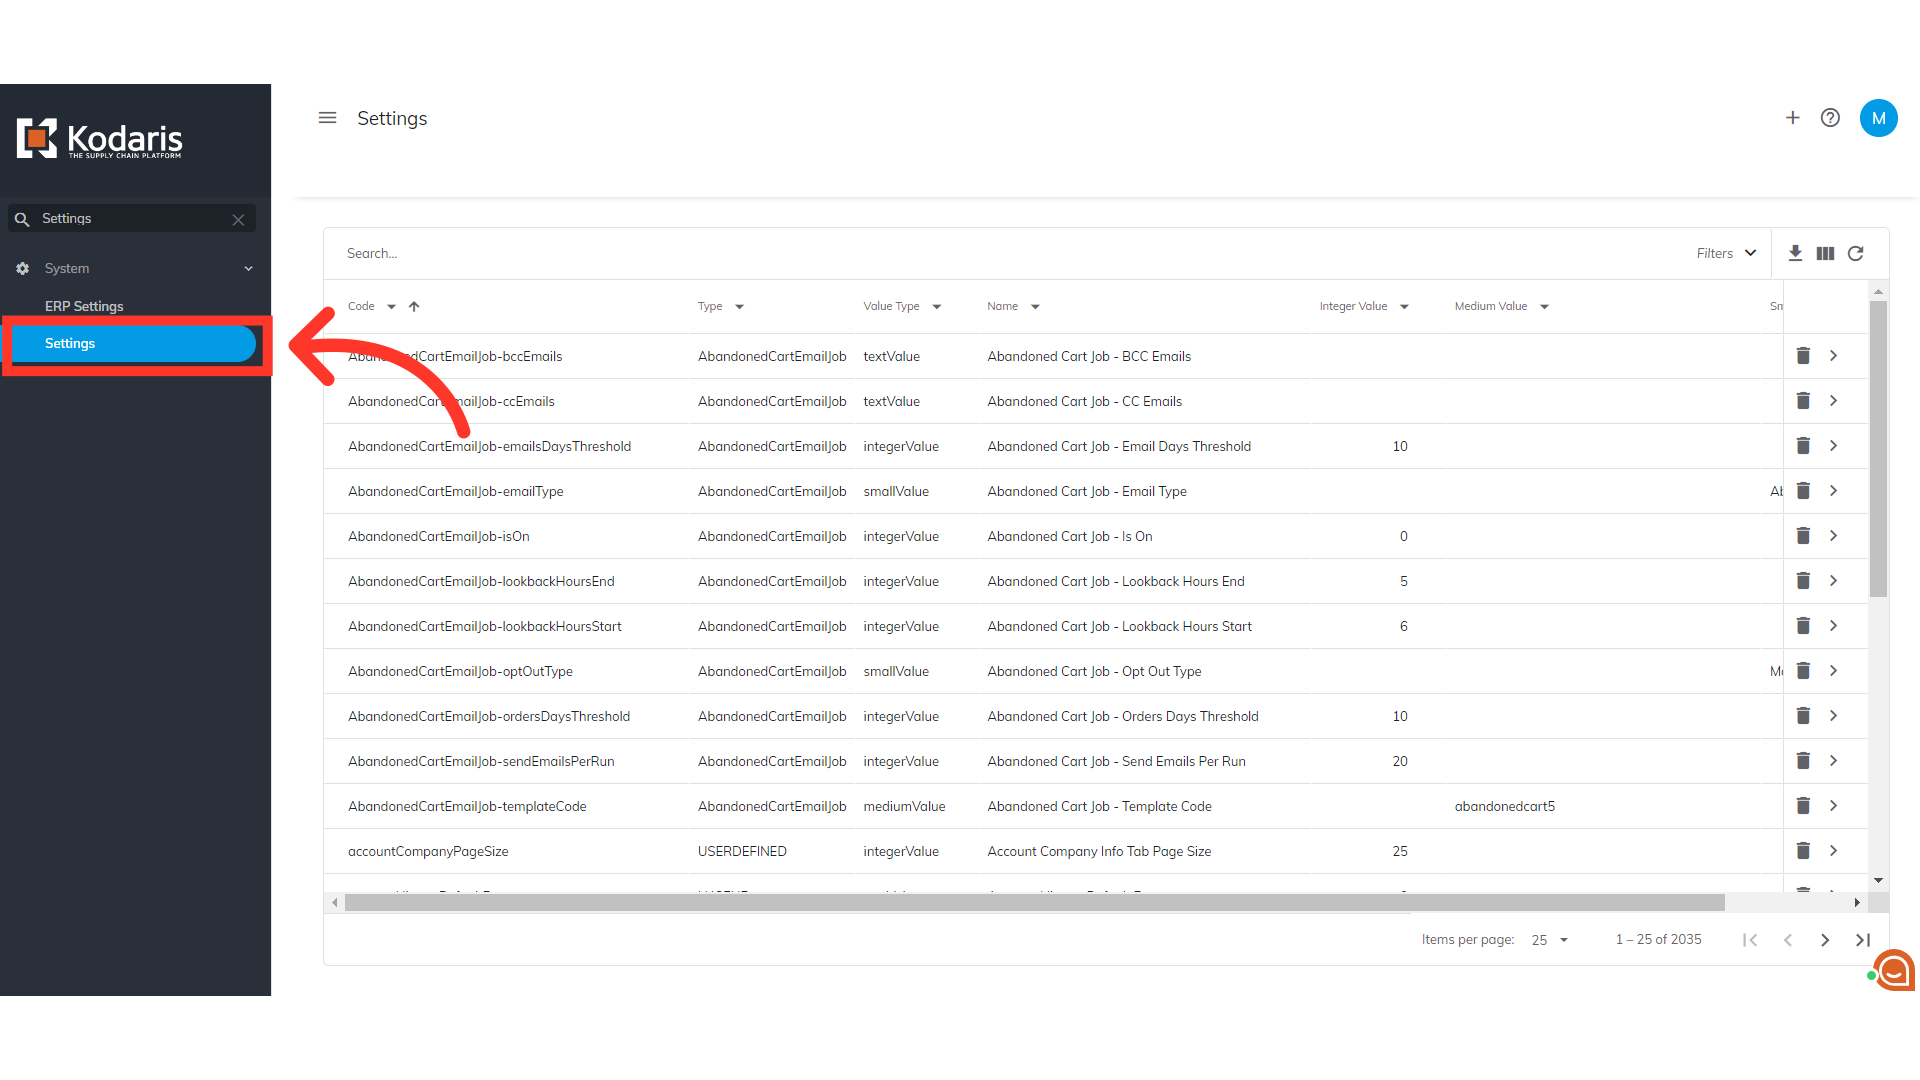
Task: Go to the next page of results
Action: tap(1825, 940)
